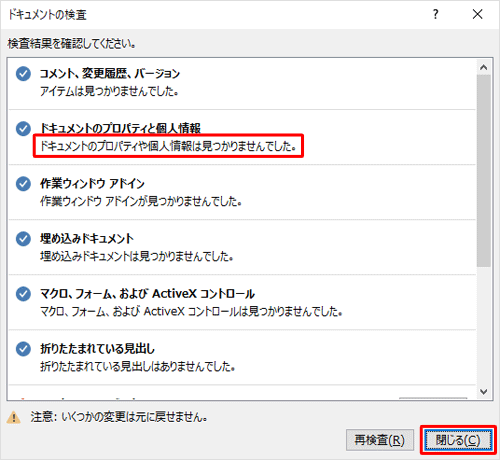This screenshot has height=460, width=500.
Task: Click the vertical scrollbar thumb
Action: click(483, 171)
